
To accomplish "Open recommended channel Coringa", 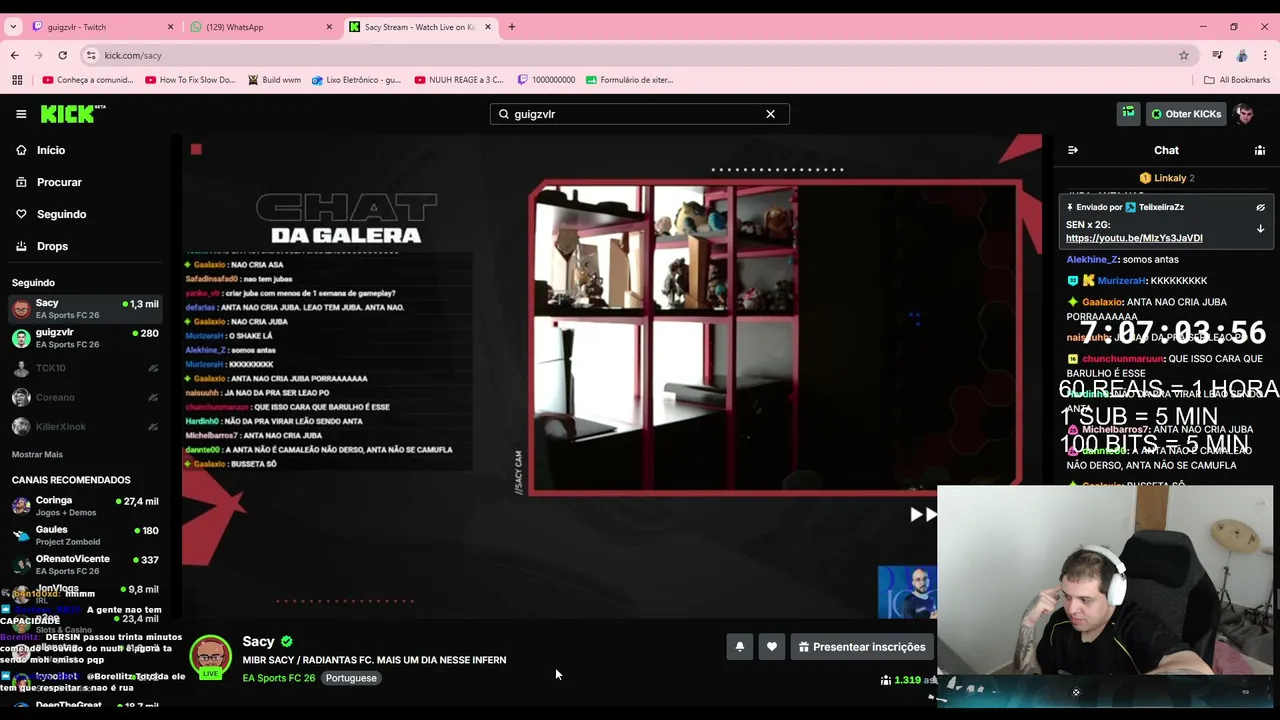I will (x=85, y=506).
